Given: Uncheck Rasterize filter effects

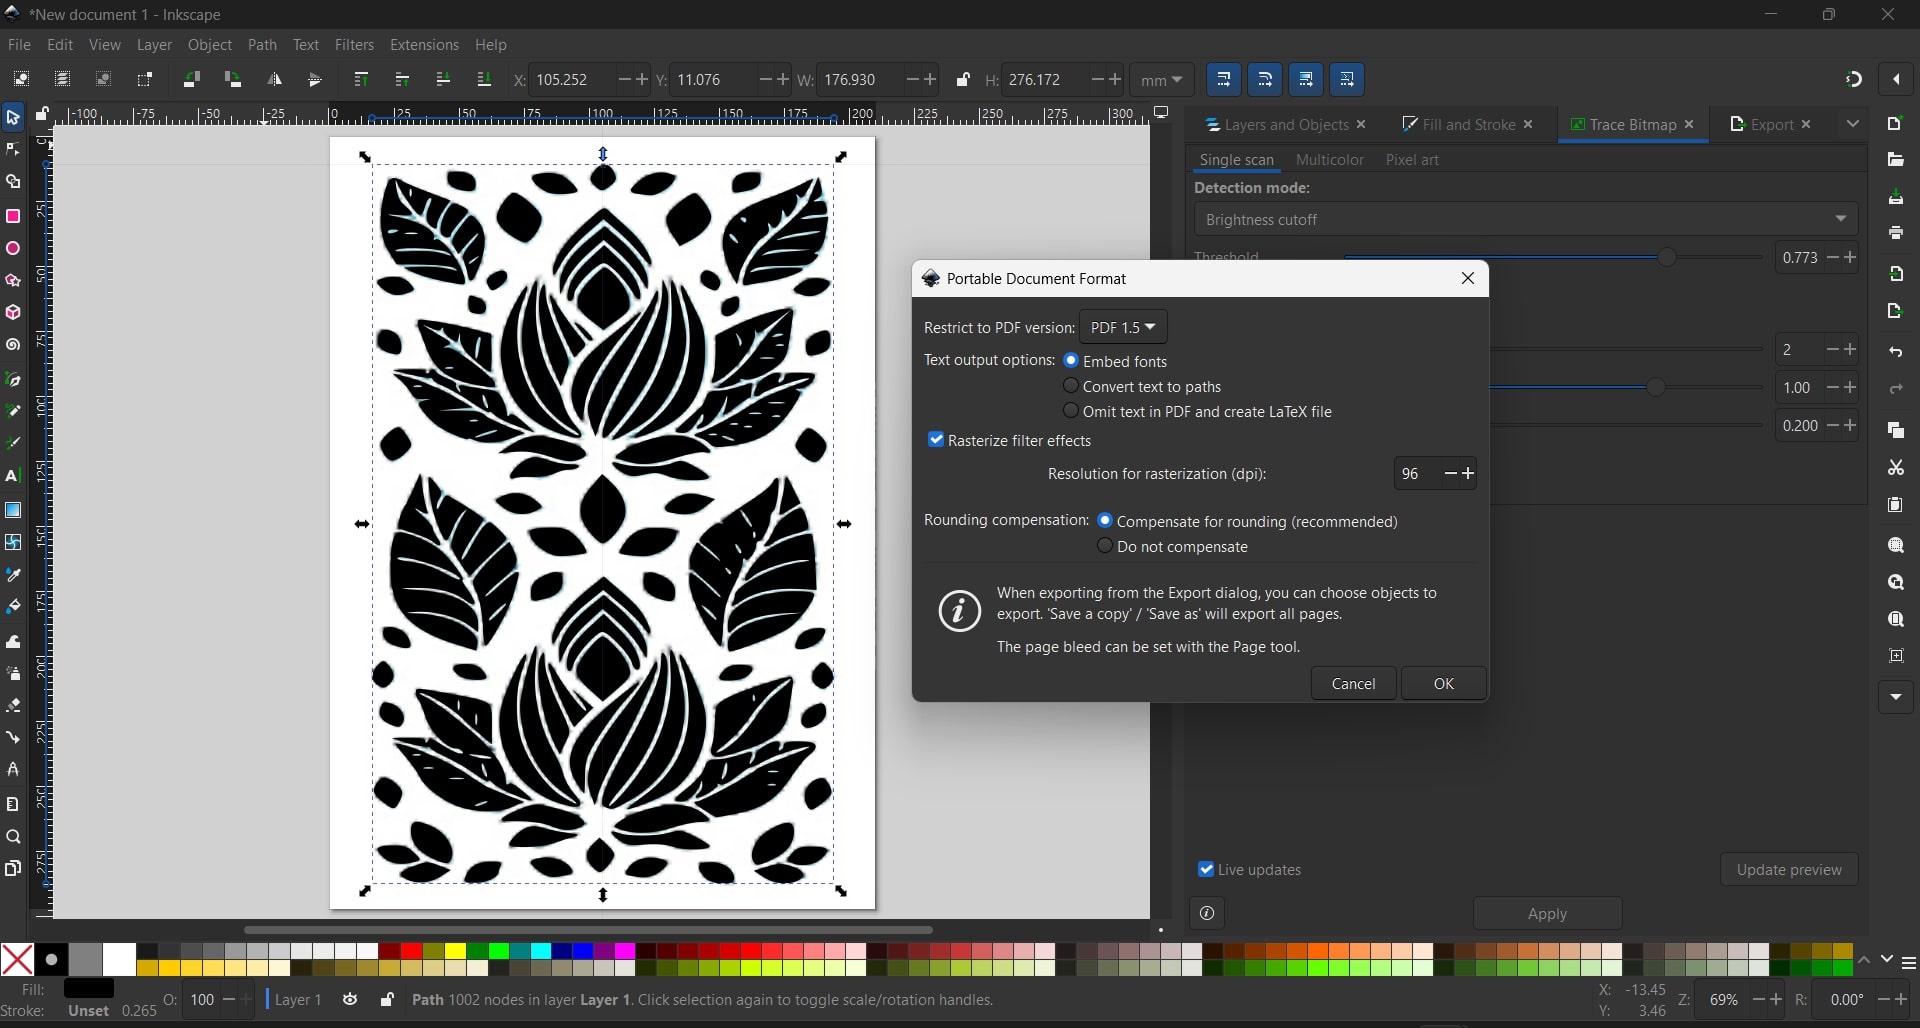Looking at the screenshot, I should (x=936, y=440).
